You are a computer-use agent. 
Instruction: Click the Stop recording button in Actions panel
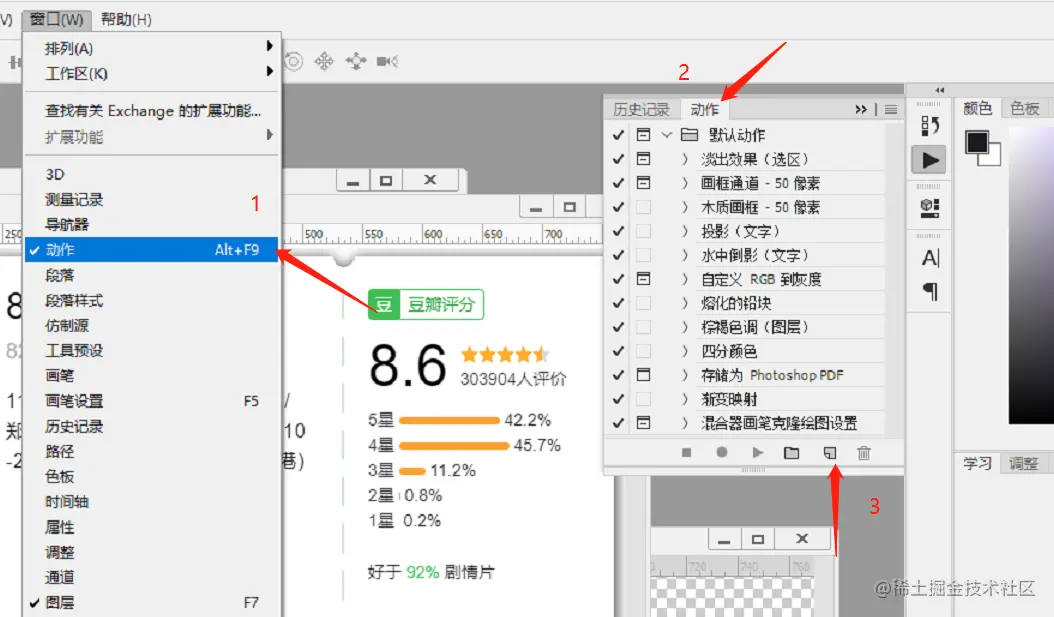coord(686,453)
